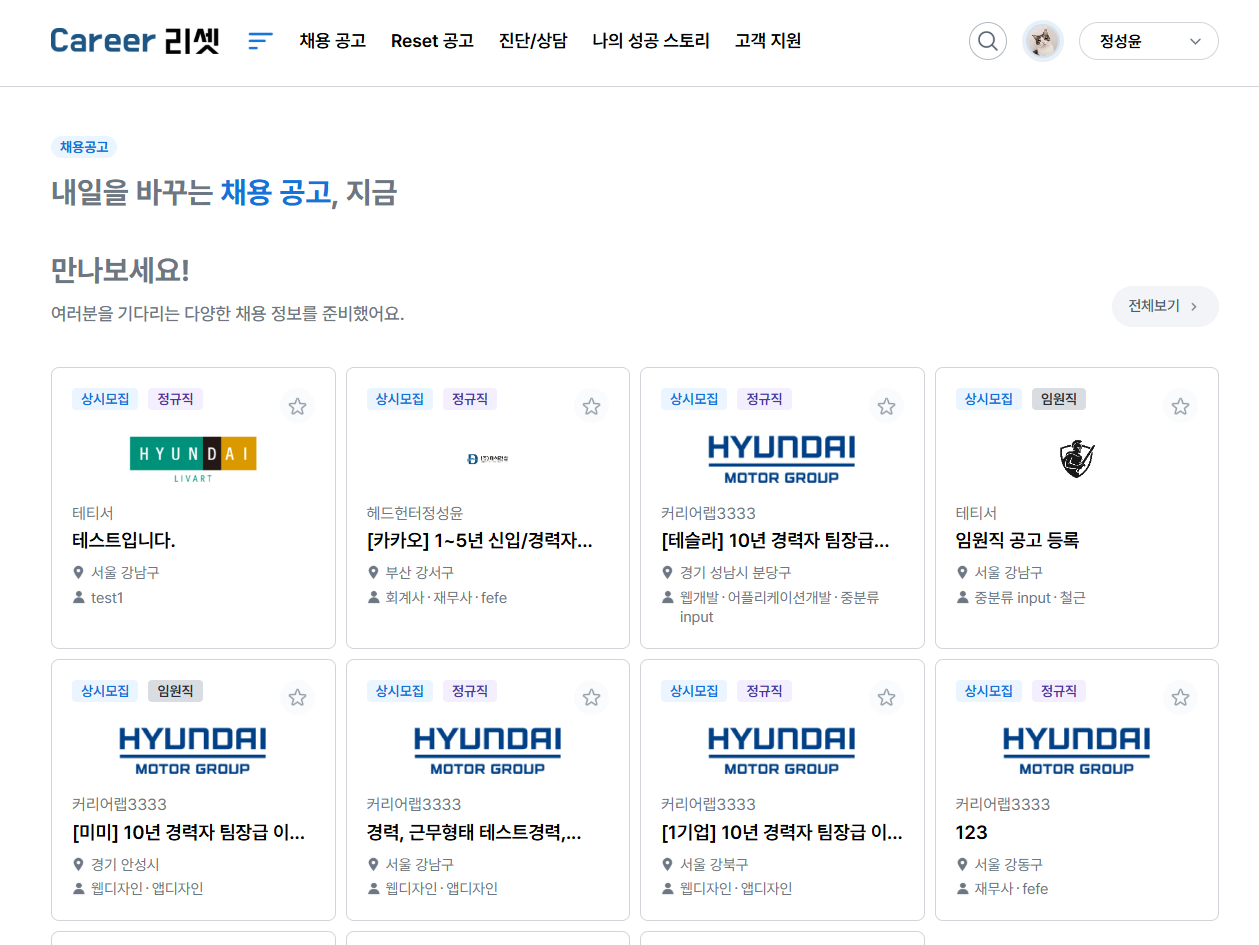This screenshot has height=945, width=1259.
Task: Go to 진단/상담 menu
Action: tap(533, 41)
